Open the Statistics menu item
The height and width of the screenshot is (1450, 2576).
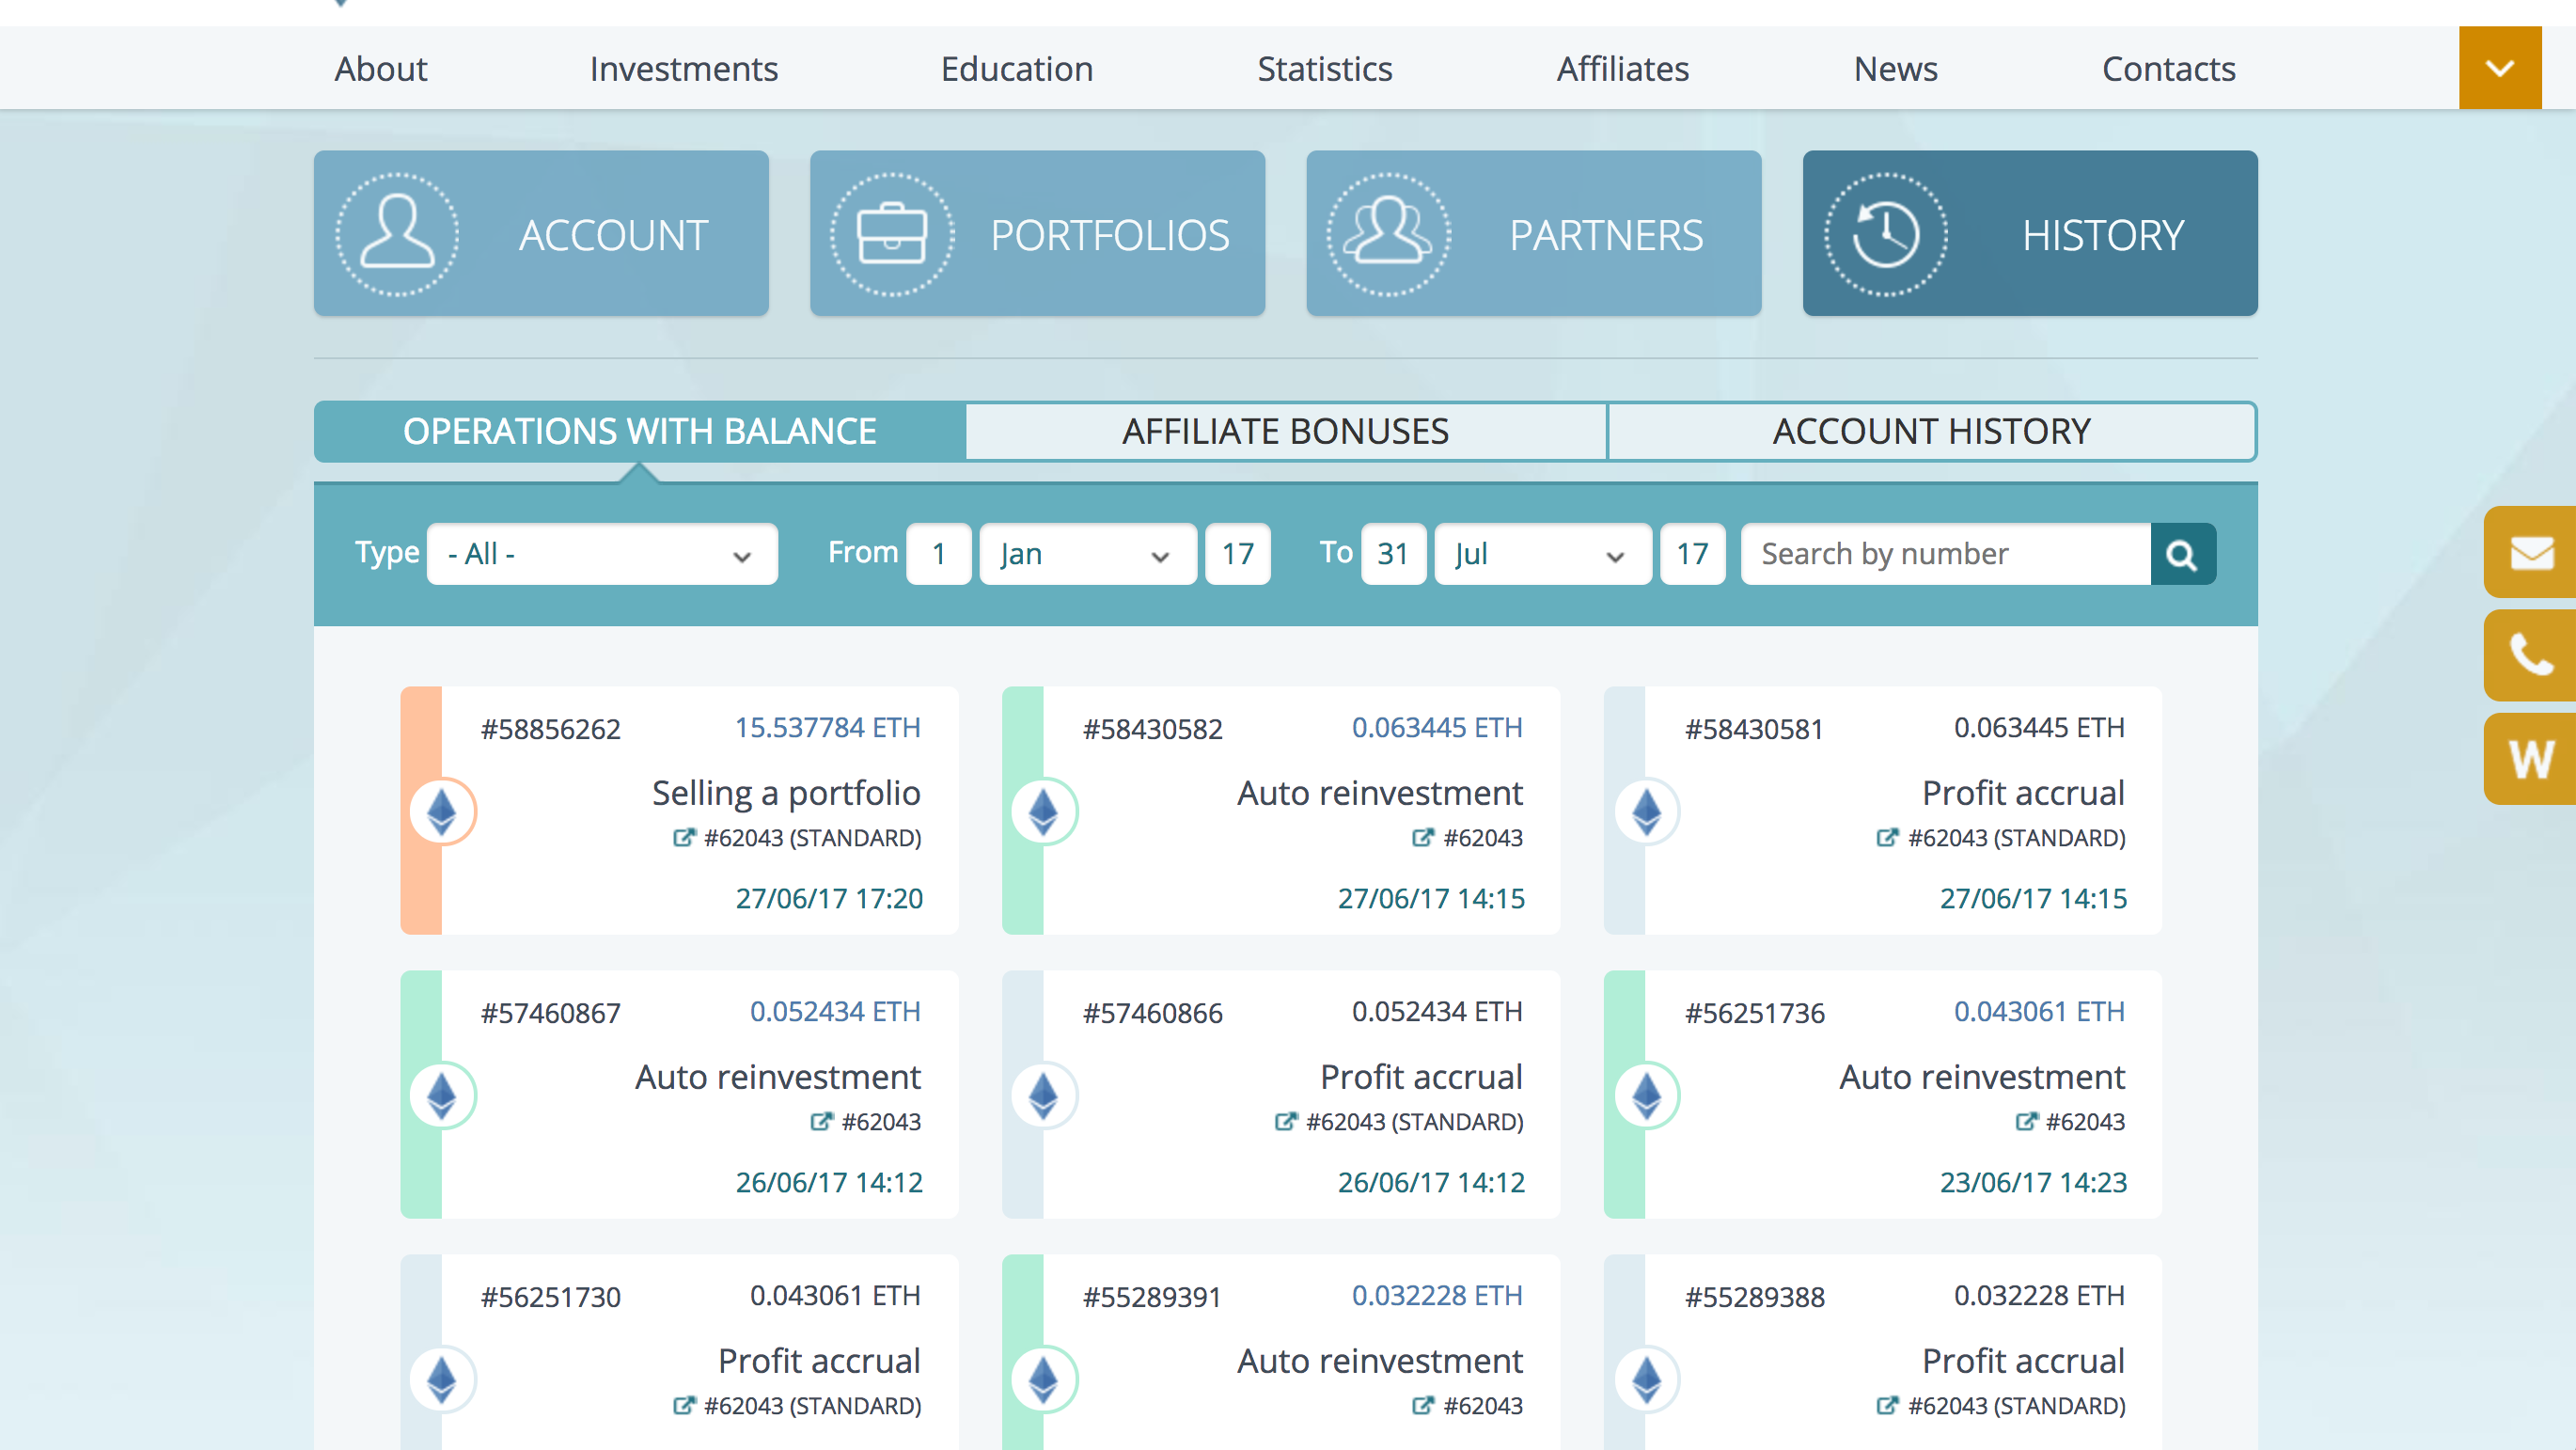pyautogui.click(x=1325, y=68)
